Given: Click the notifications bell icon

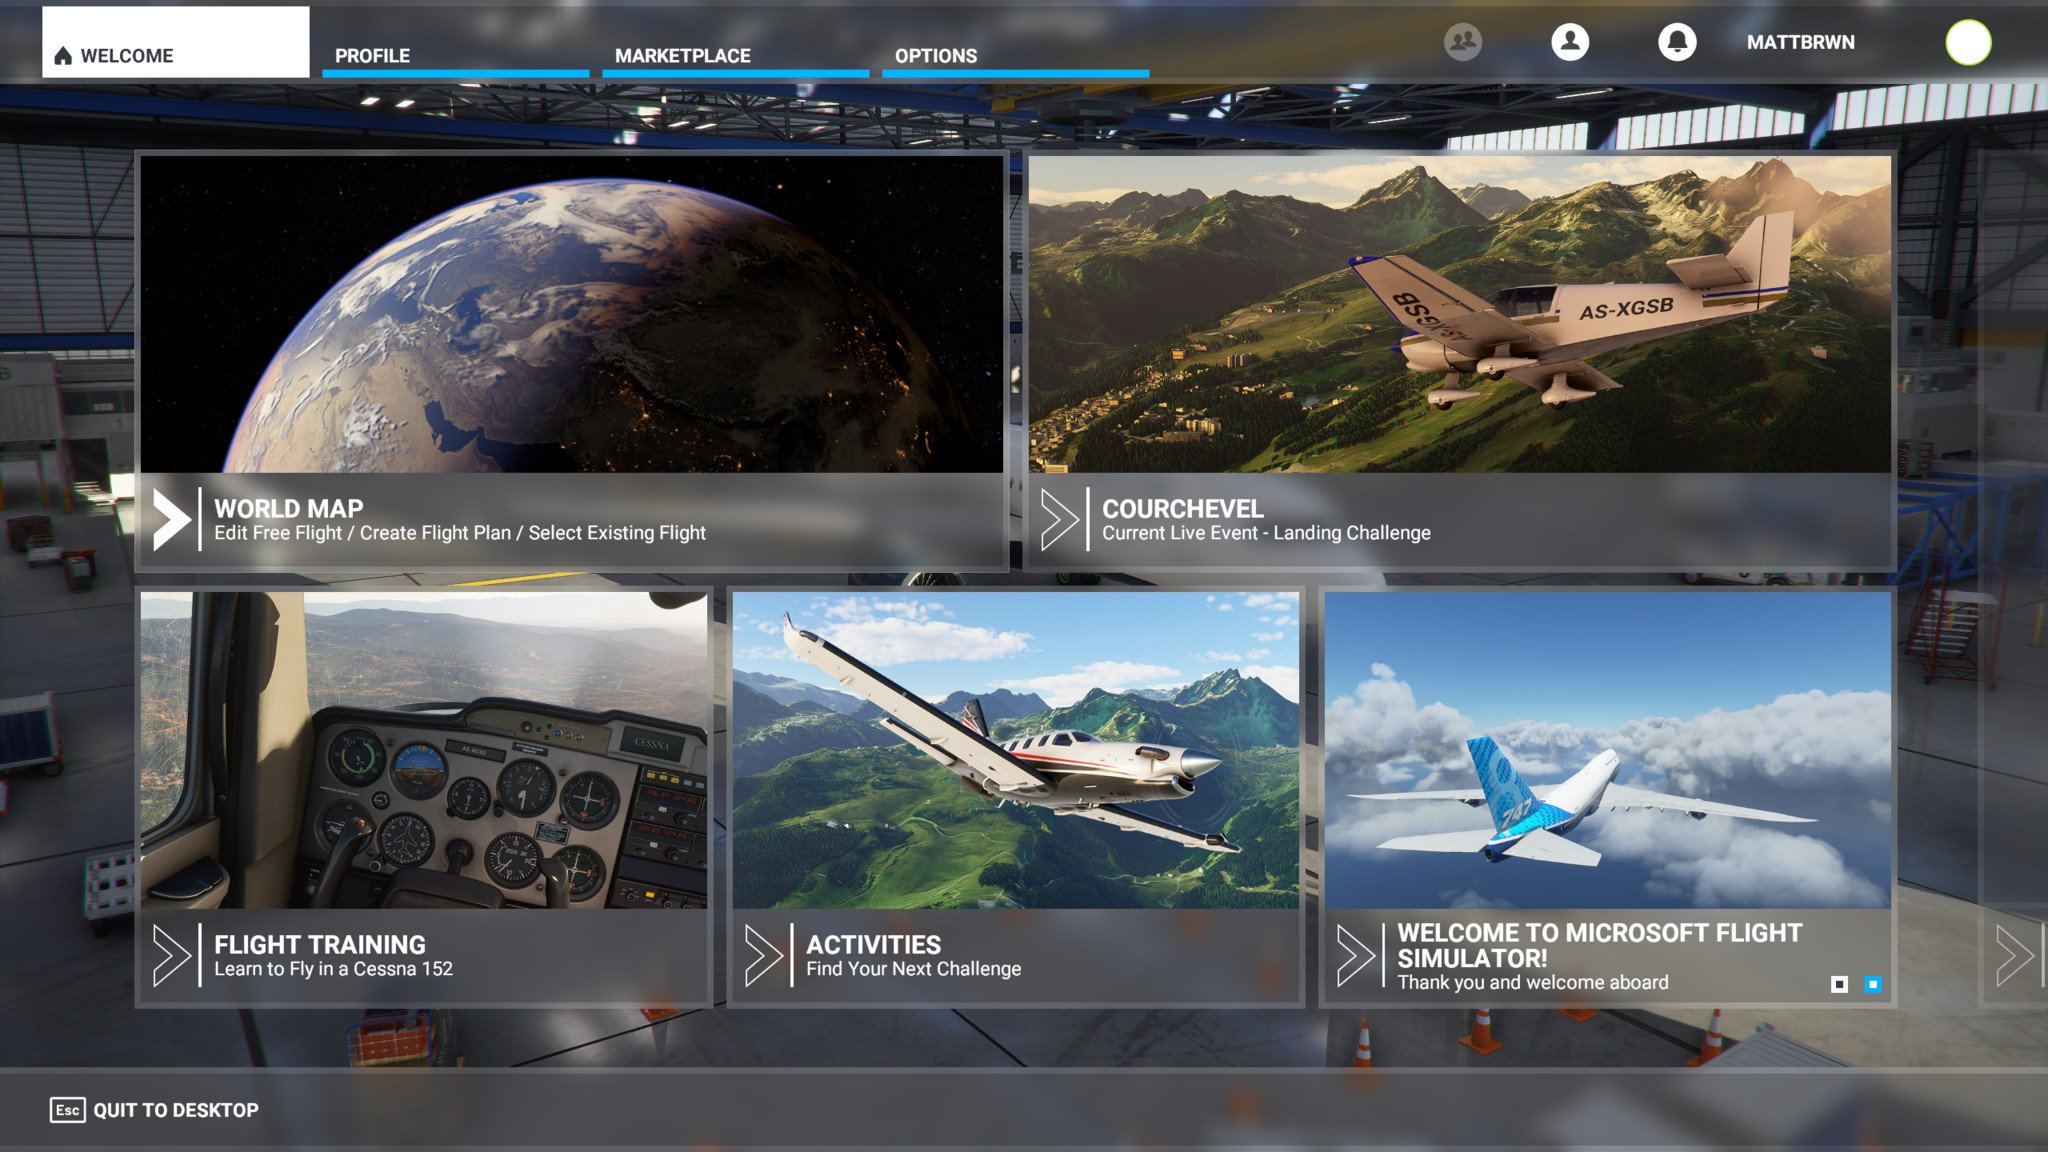Looking at the screenshot, I should pyautogui.click(x=1677, y=41).
